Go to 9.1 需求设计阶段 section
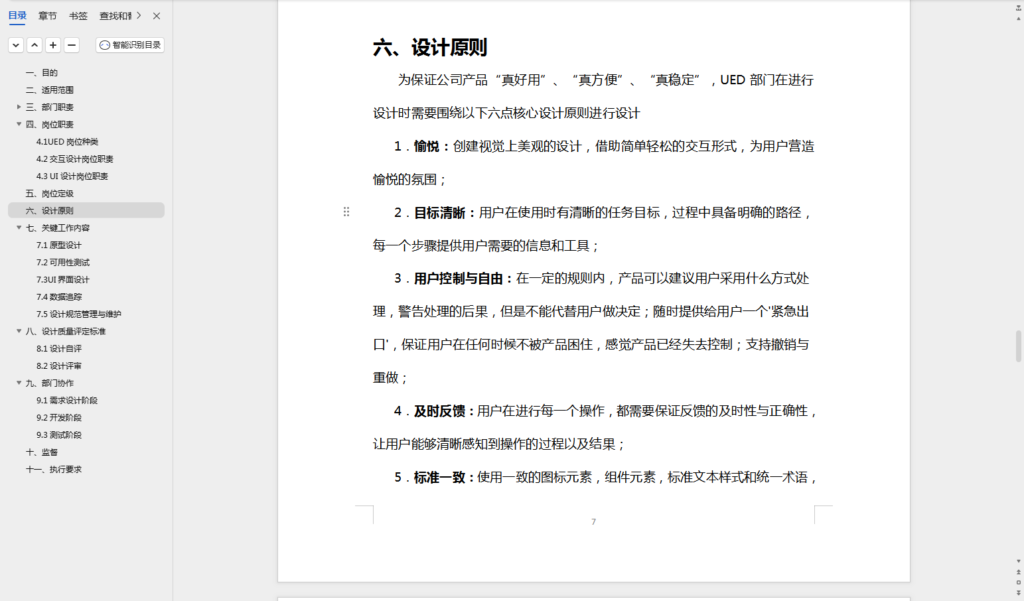Image resolution: width=1024 pixels, height=601 pixels. [x=67, y=400]
